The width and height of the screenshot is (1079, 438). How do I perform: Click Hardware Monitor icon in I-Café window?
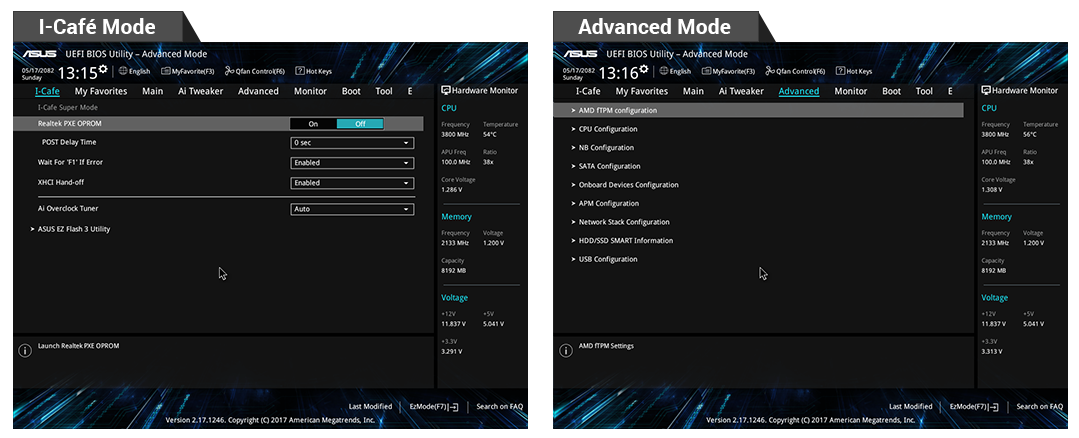pyautogui.click(x=446, y=90)
